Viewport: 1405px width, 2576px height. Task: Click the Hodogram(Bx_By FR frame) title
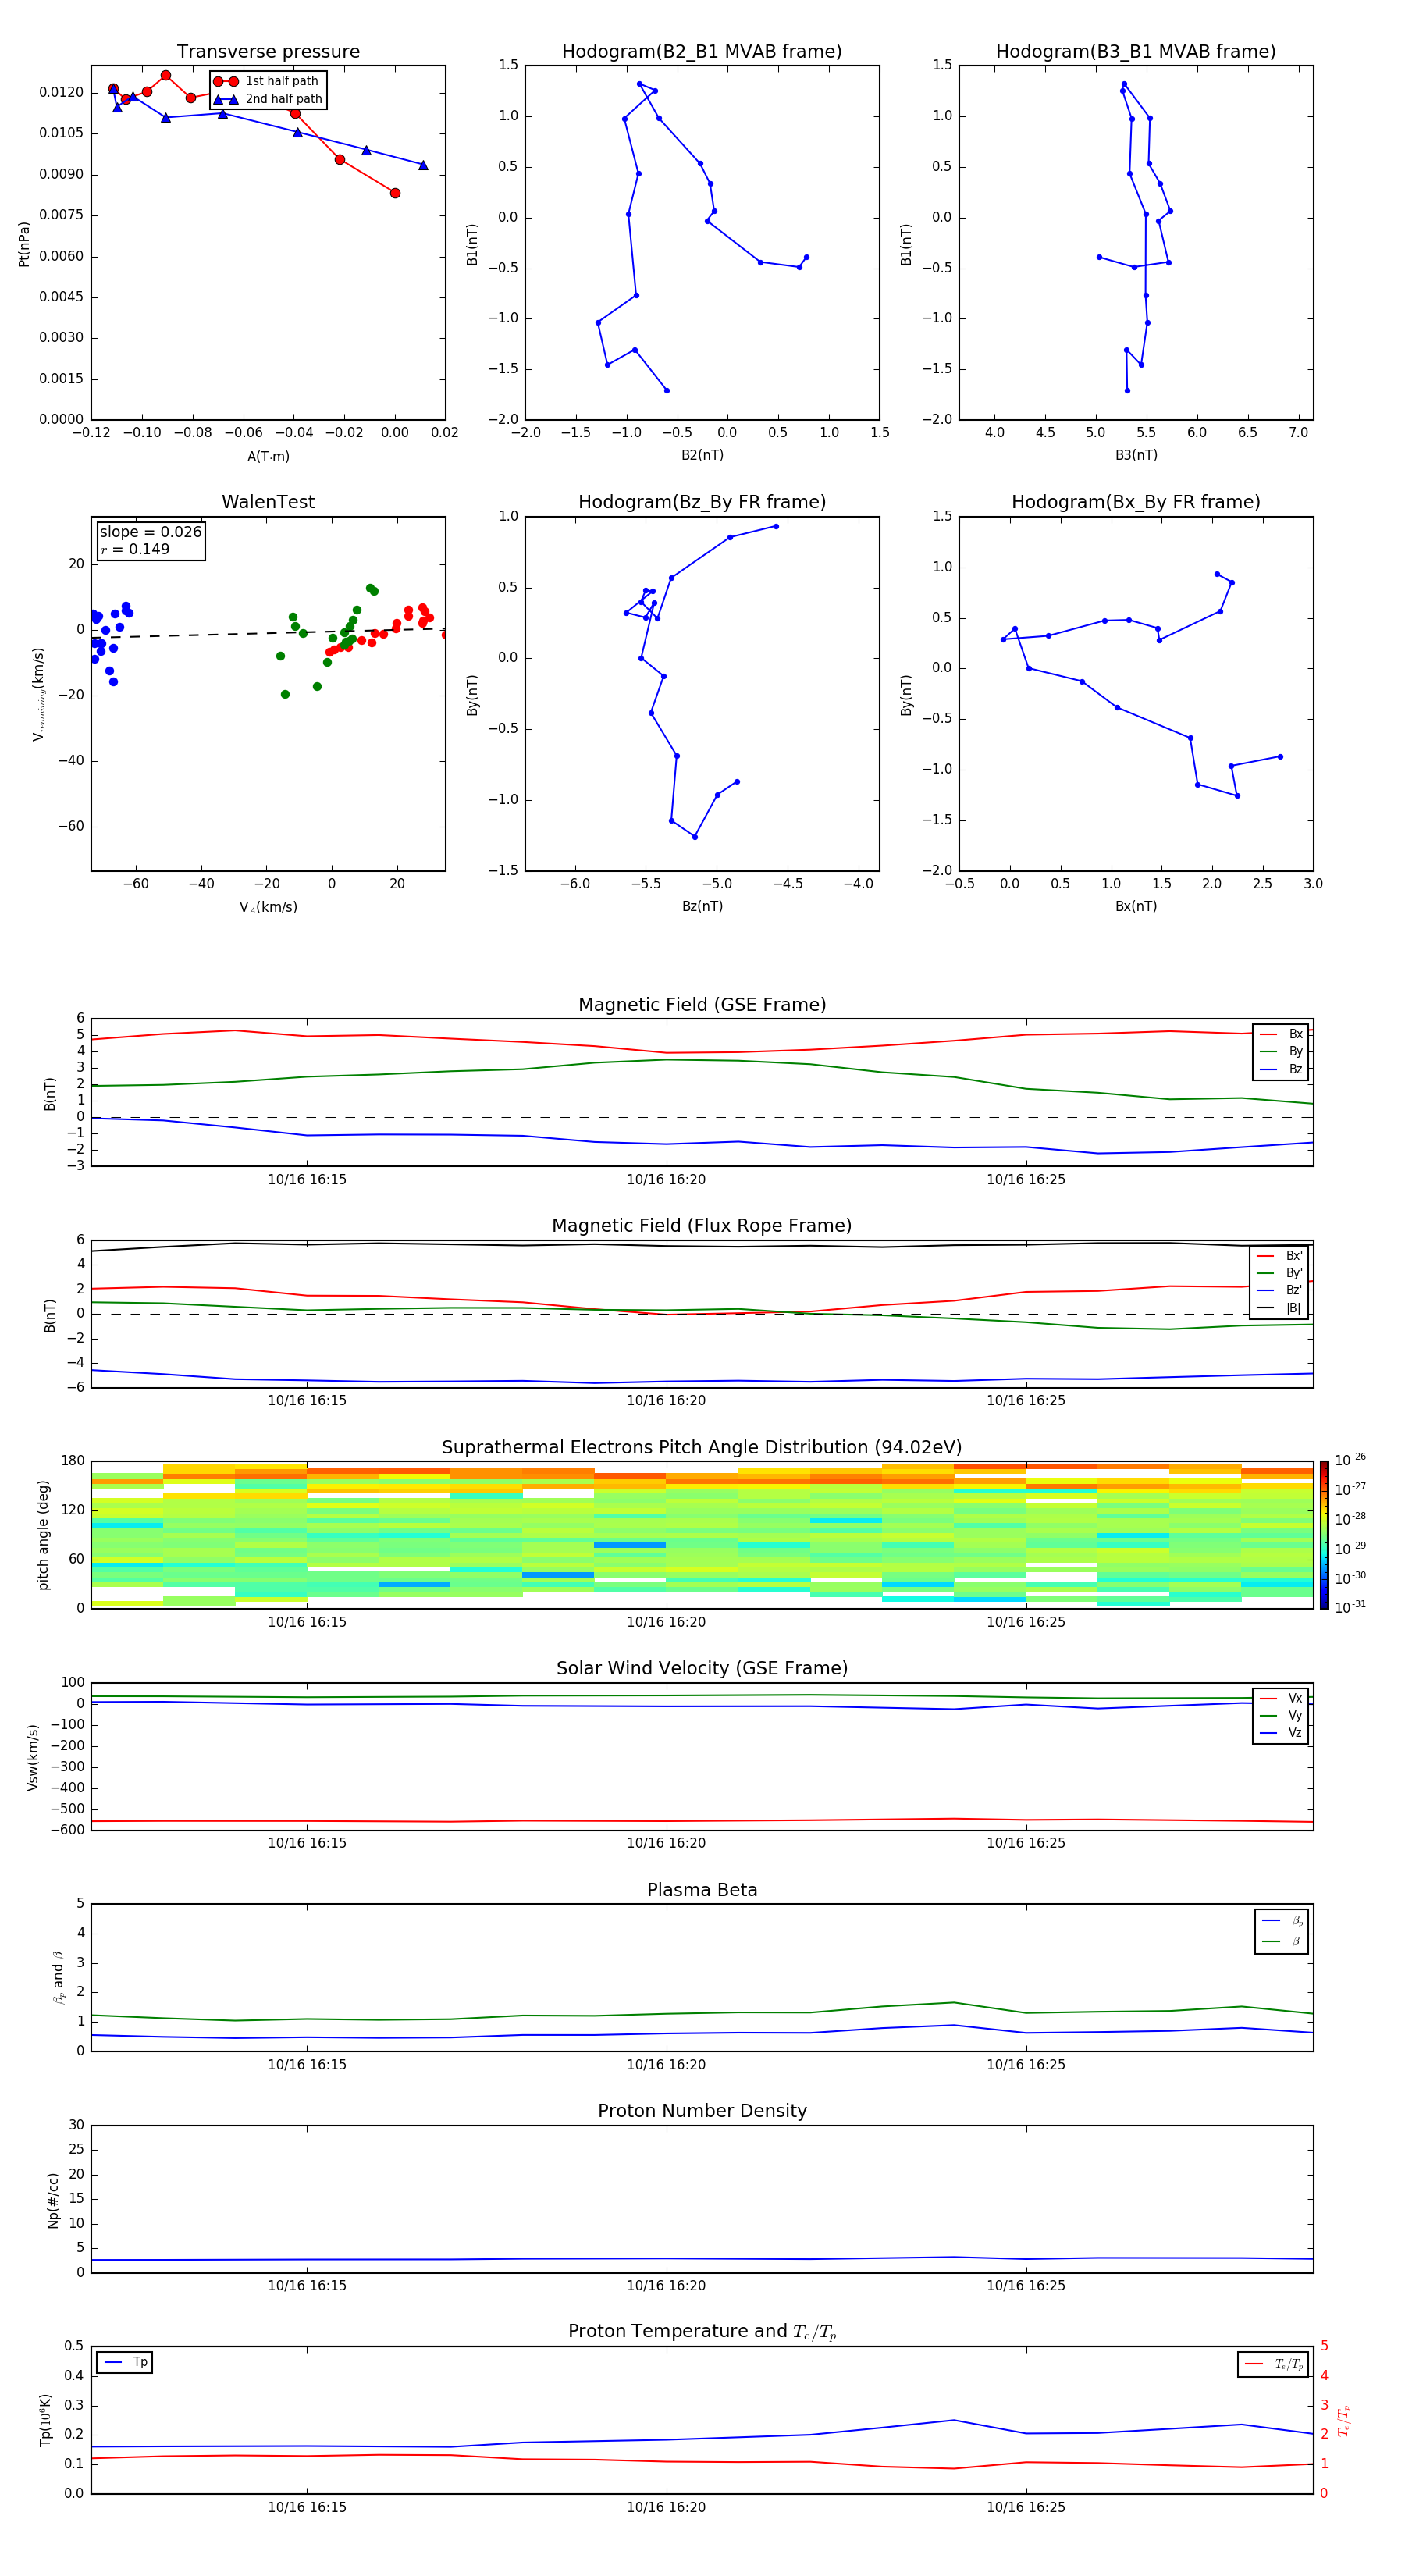[x=1135, y=502]
